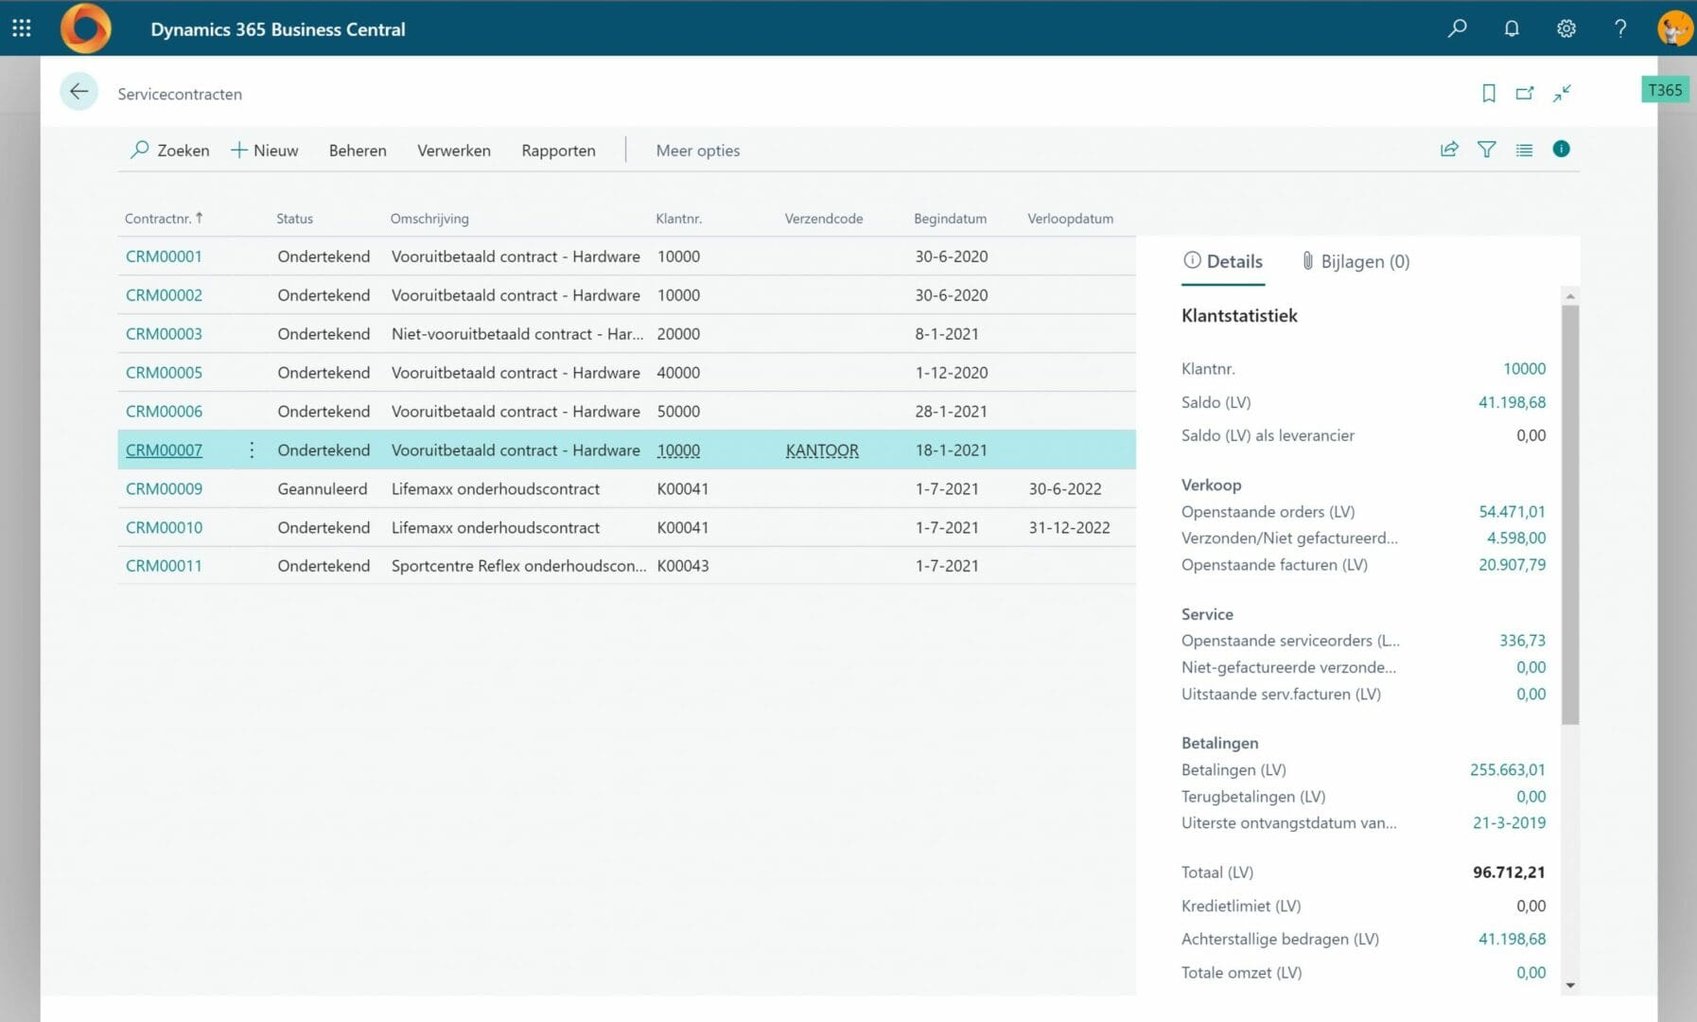
Task: Open the notifications bell
Action: tap(1512, 28)
